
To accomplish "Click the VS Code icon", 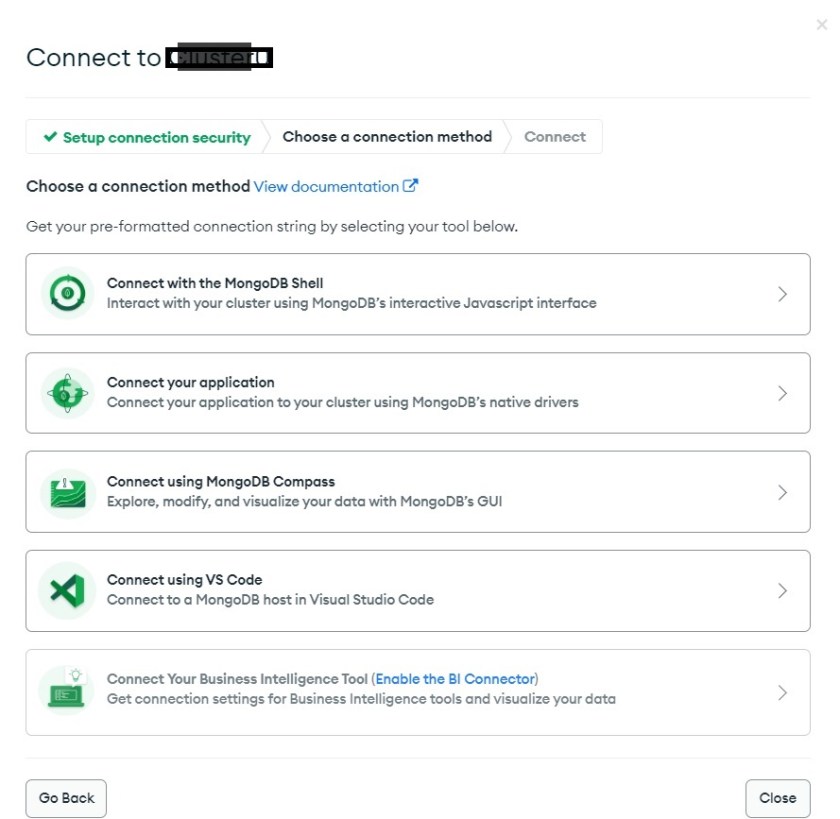I will pos(66,590).
